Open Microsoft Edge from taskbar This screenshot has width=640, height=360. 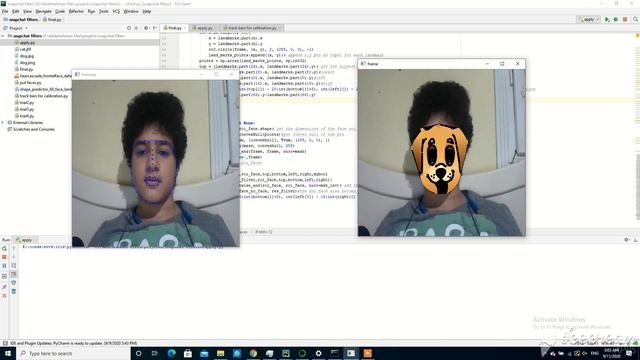pos(171,353)
